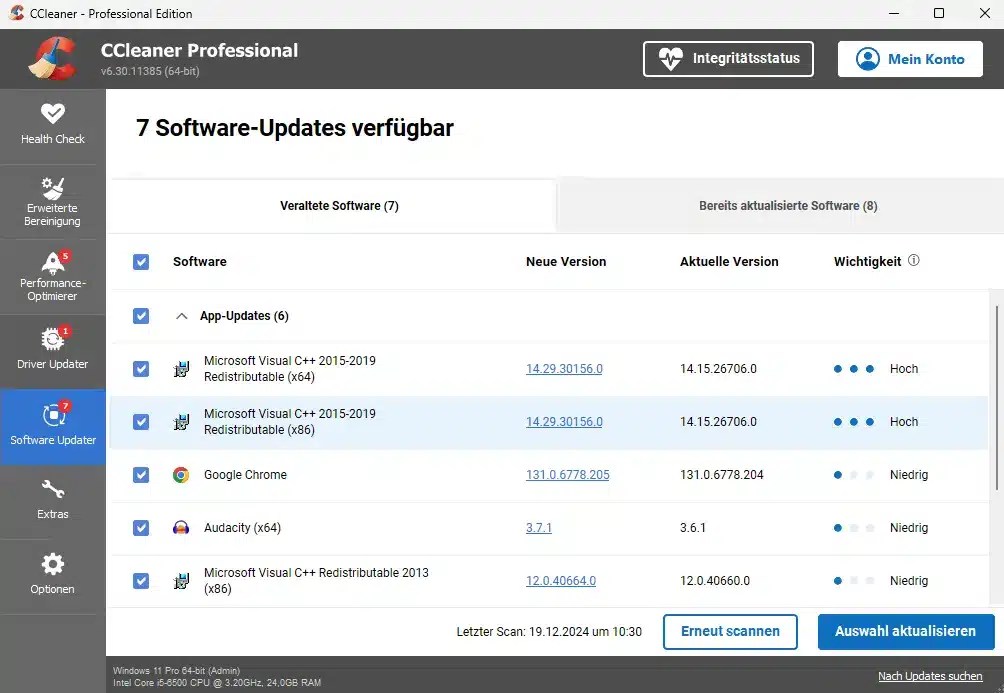Click the vertical scrollbar of update list
This screenshot has height=693, width=1004.
click(x=996, y=398)
